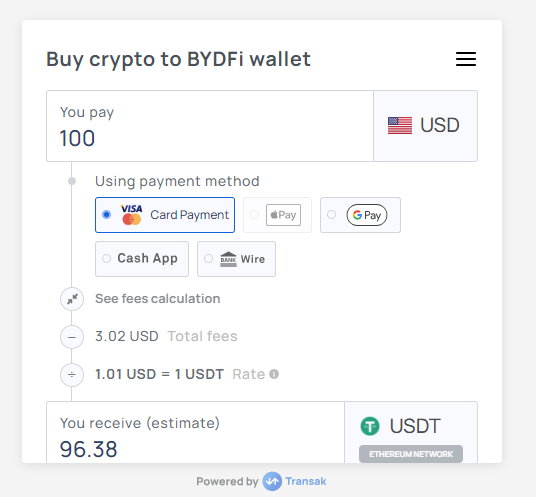This screenshot has width=536, height=497.
Task: Choose the Cash App payment method
Action: pos(142,259)
